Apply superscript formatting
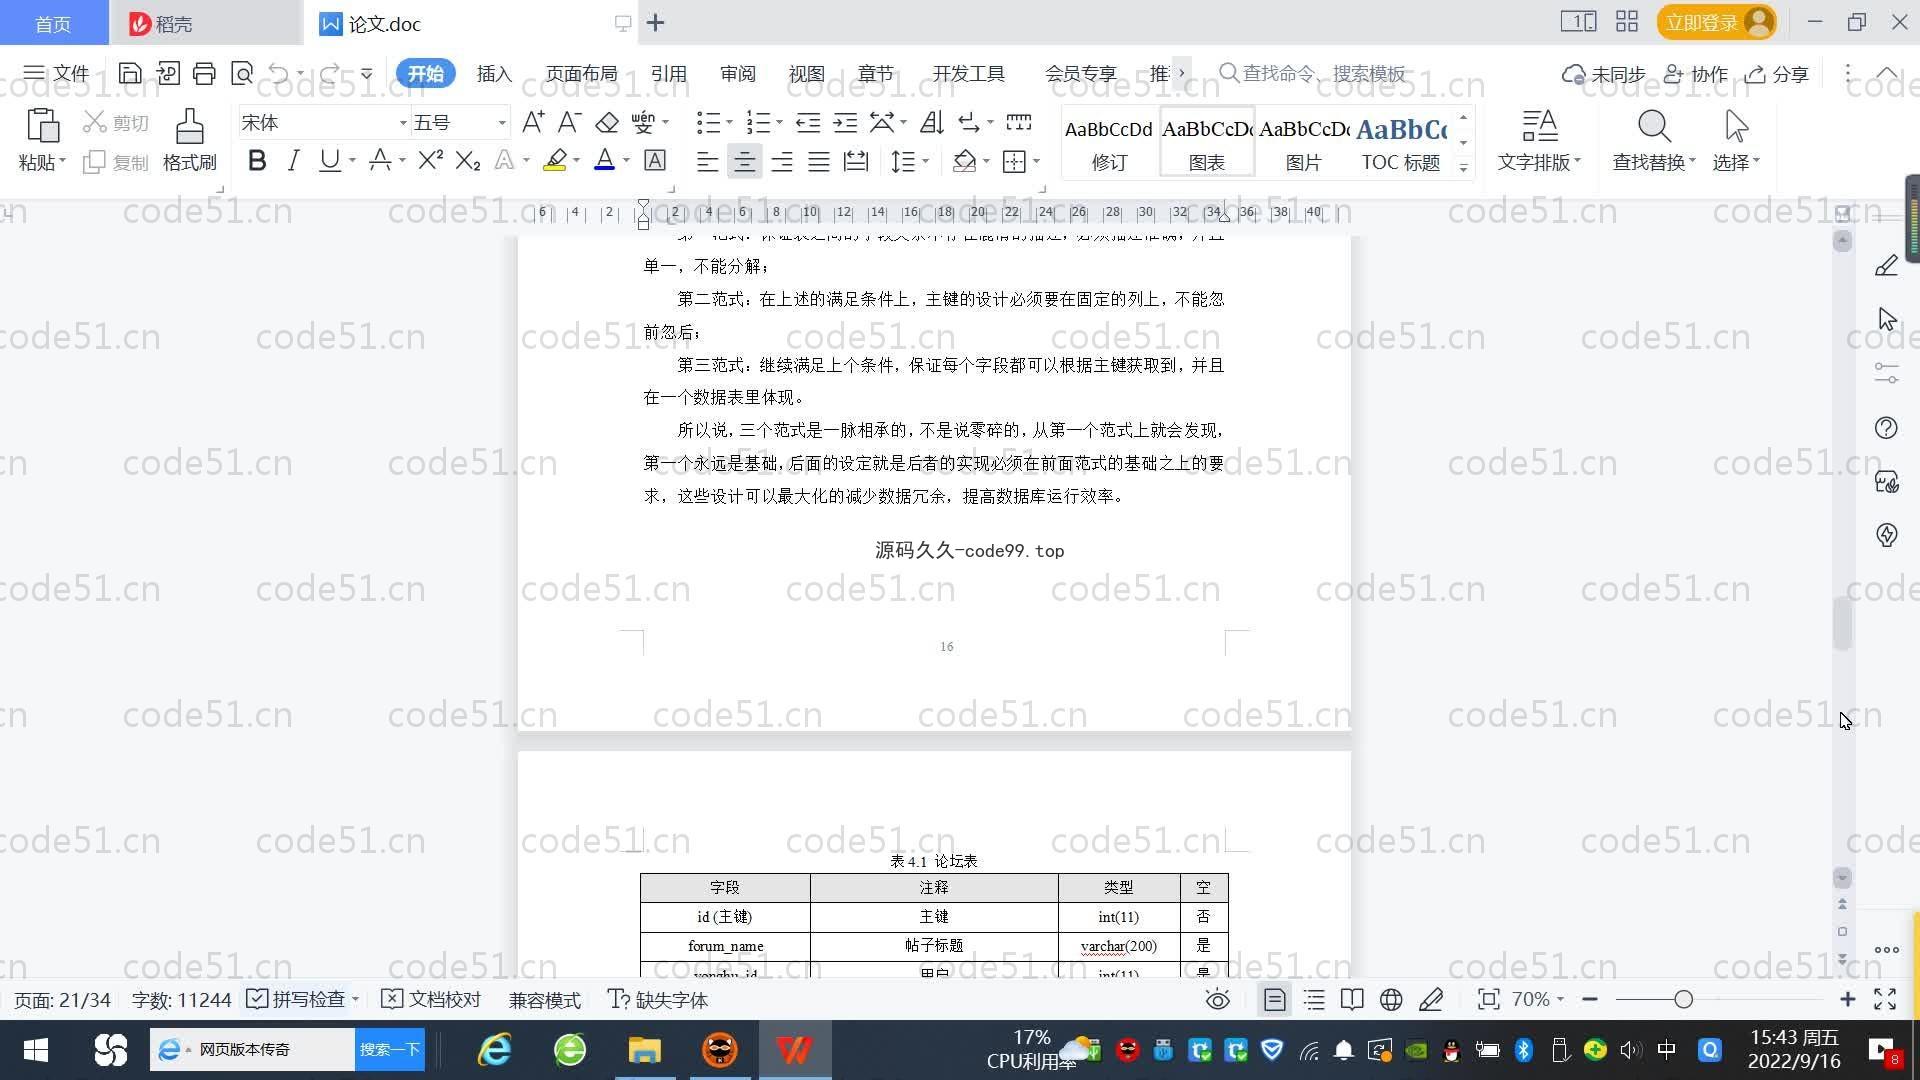This screenshot has width=1920, height=1080. (430, 160)
